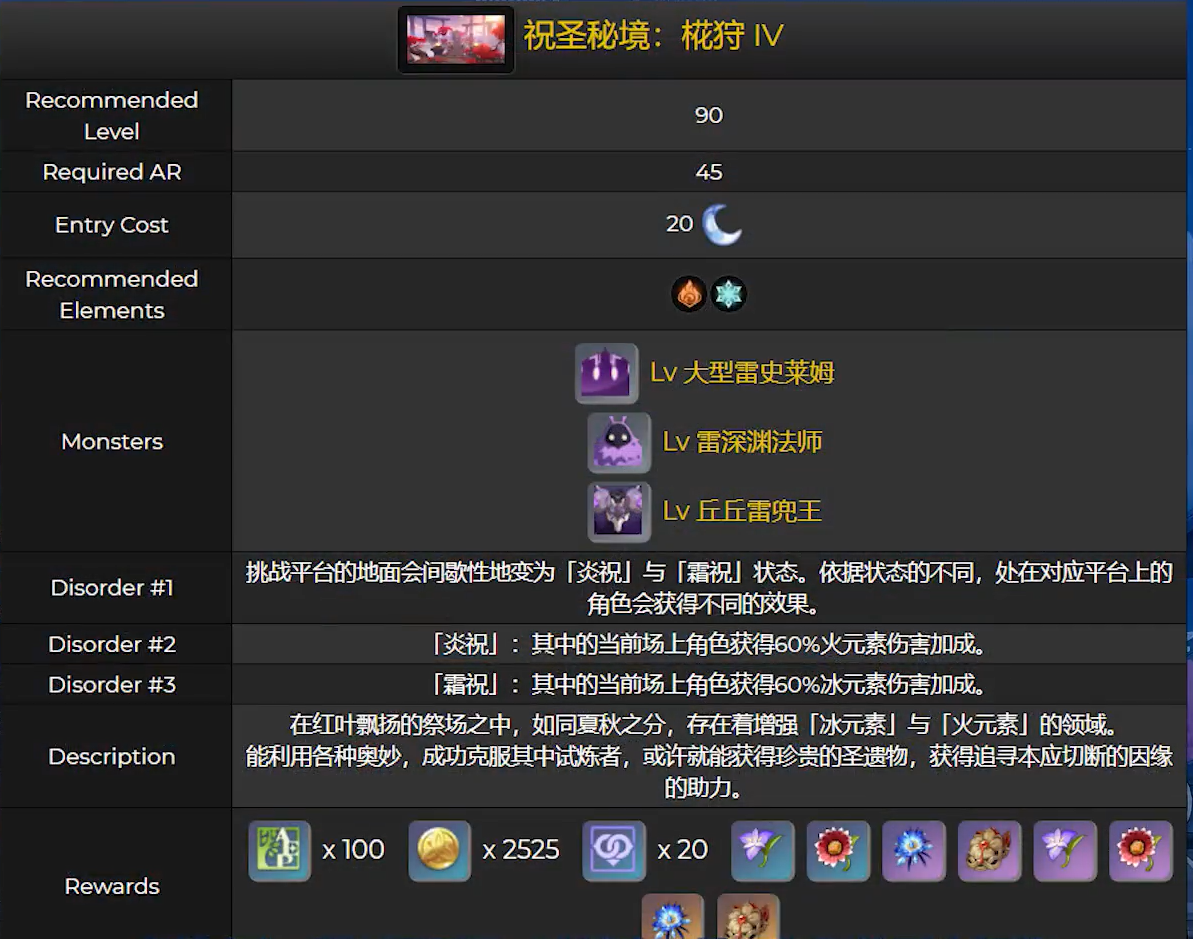Click the domain thumbnail image at top
This screenshot has width=1193, height=939.
(456, 40)
